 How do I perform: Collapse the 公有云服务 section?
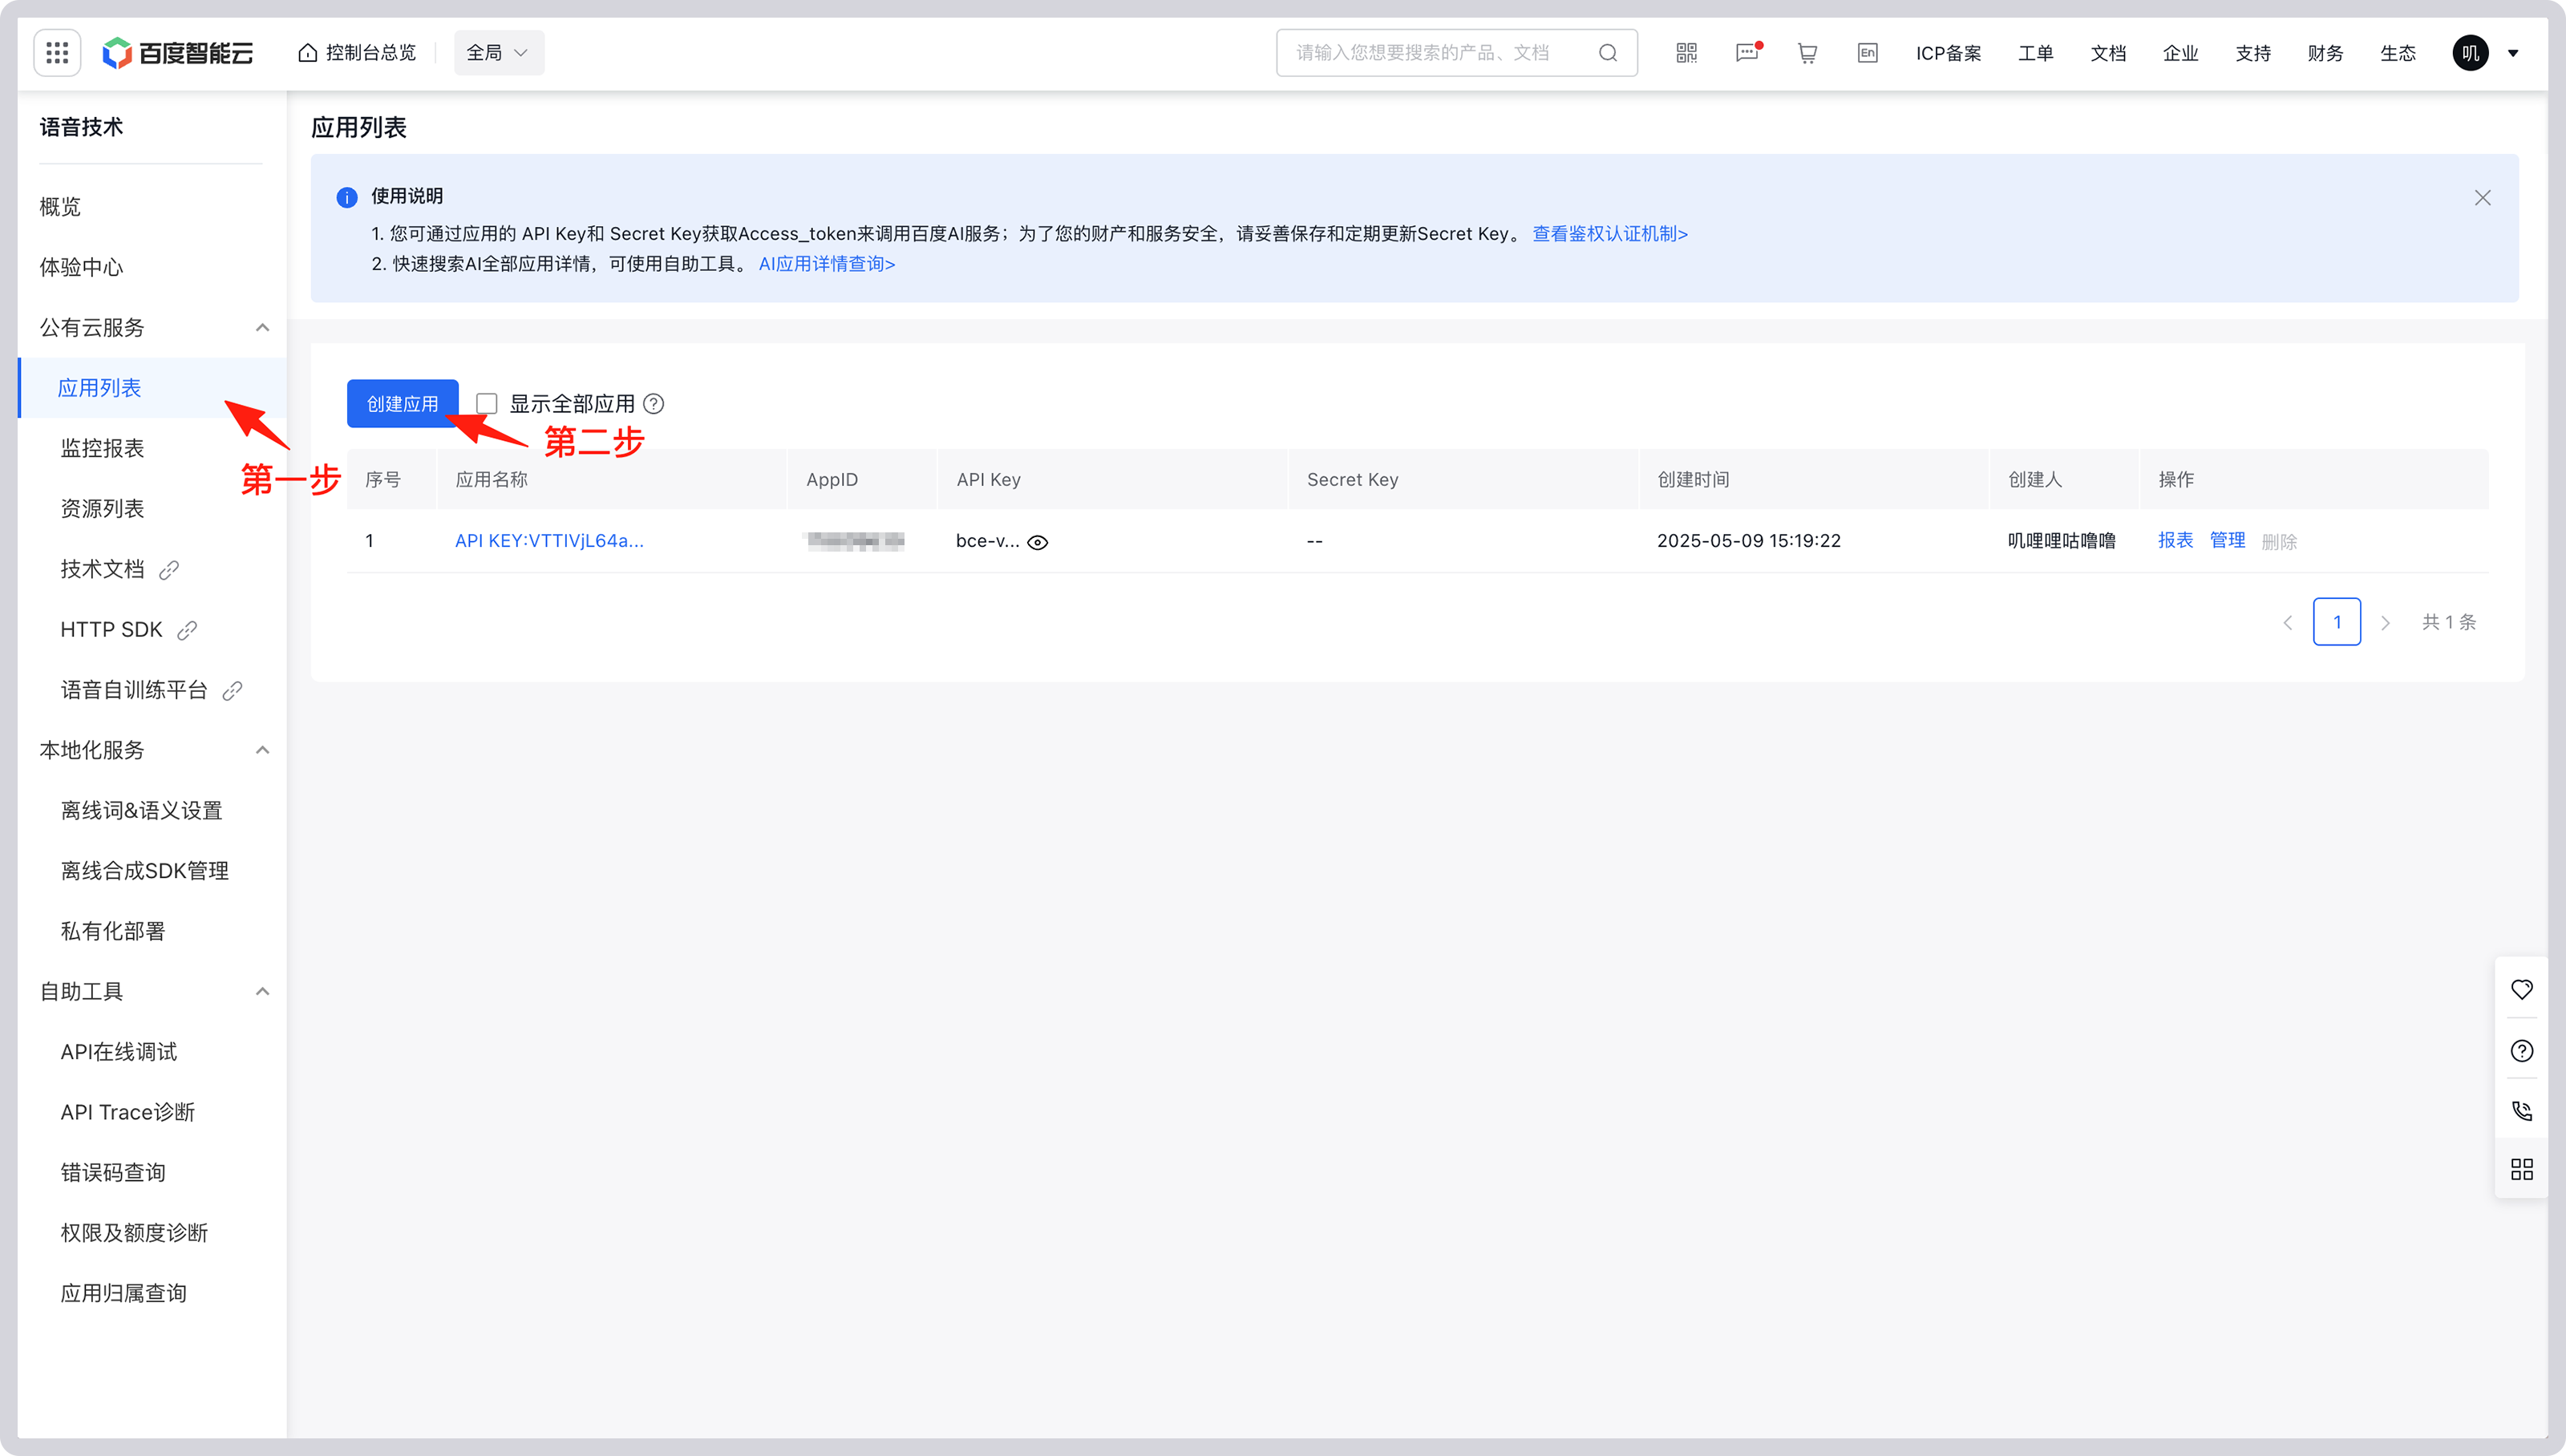pos(263,328)
